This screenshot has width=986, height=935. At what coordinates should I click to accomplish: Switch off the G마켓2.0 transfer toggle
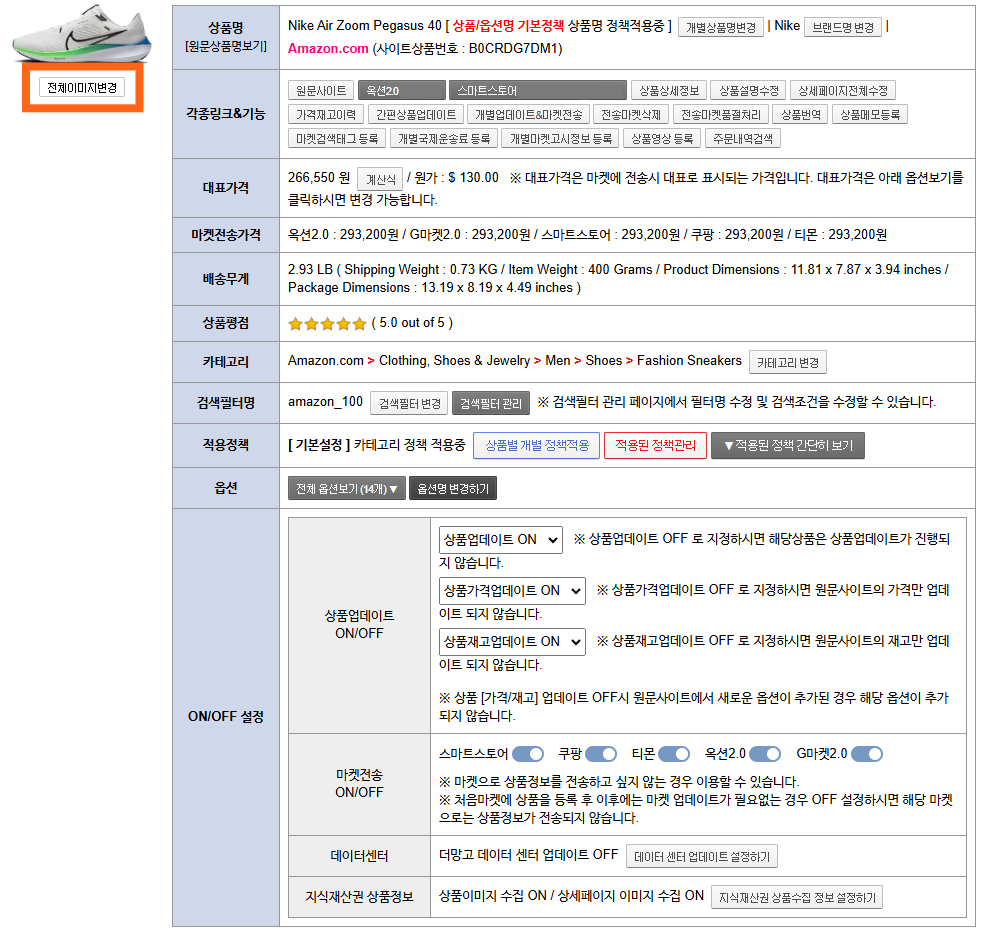point(867,753)
